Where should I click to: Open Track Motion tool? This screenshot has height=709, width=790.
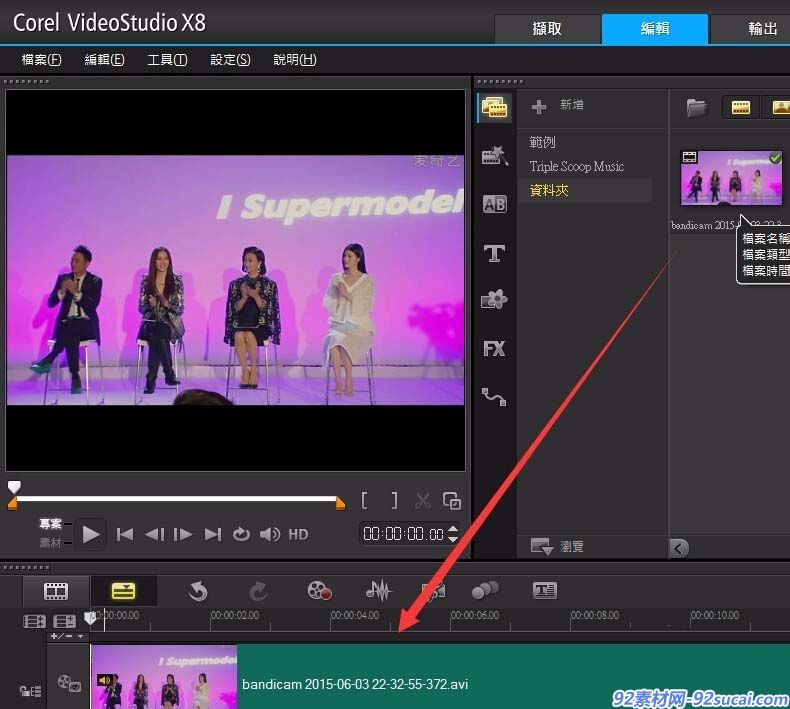(x=485, y=591)
